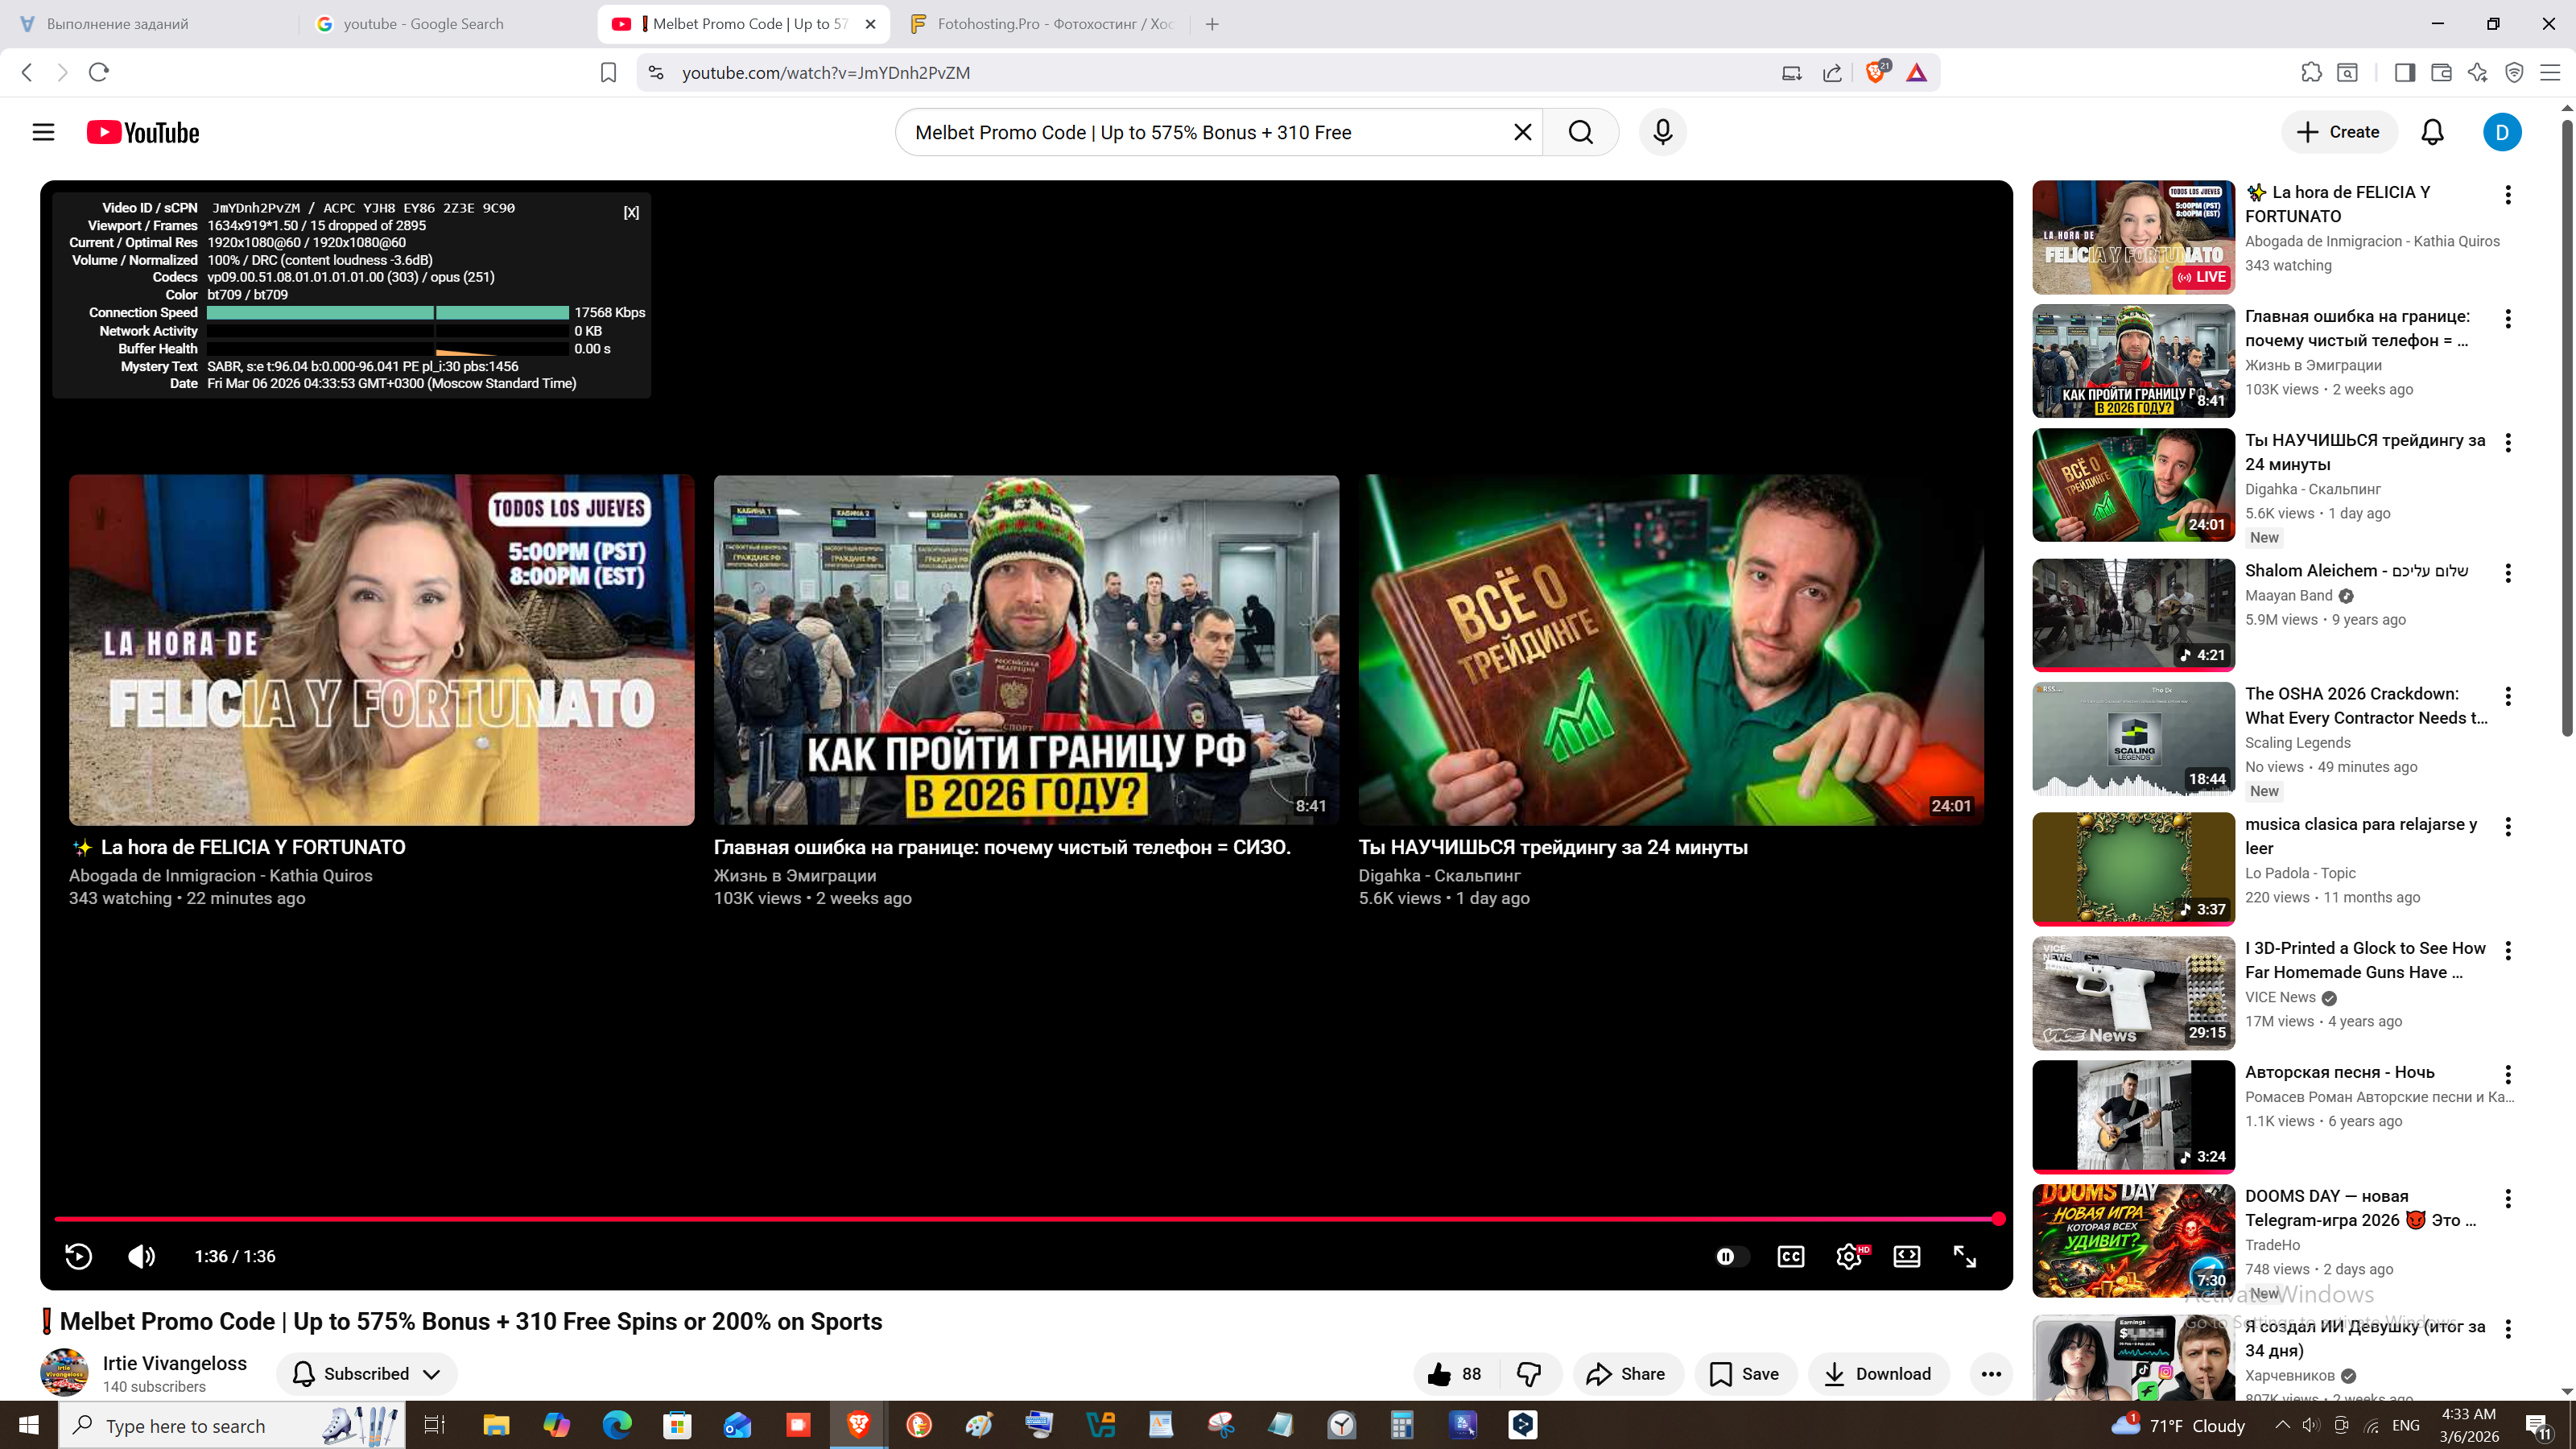Viewport: 2576px width, 1449px height.
Task: Open the YouTube hamburger guide menu
Action: click(43, 132)
